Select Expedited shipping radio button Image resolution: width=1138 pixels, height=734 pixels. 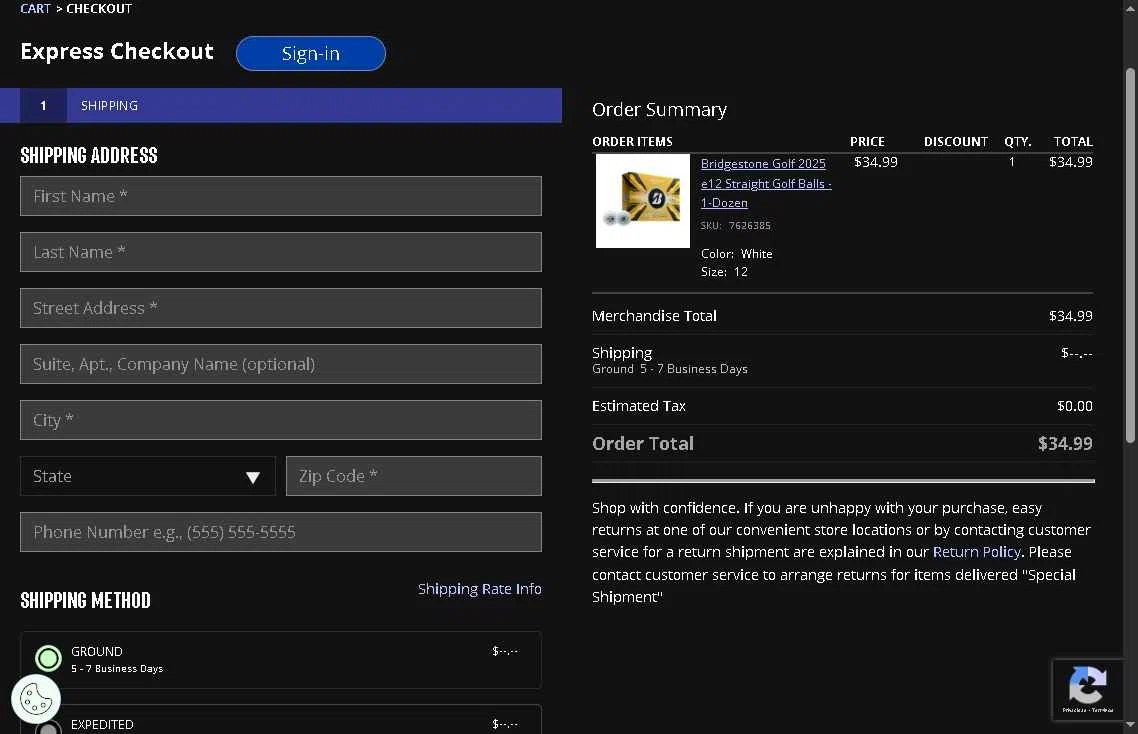tap(49, 727)
